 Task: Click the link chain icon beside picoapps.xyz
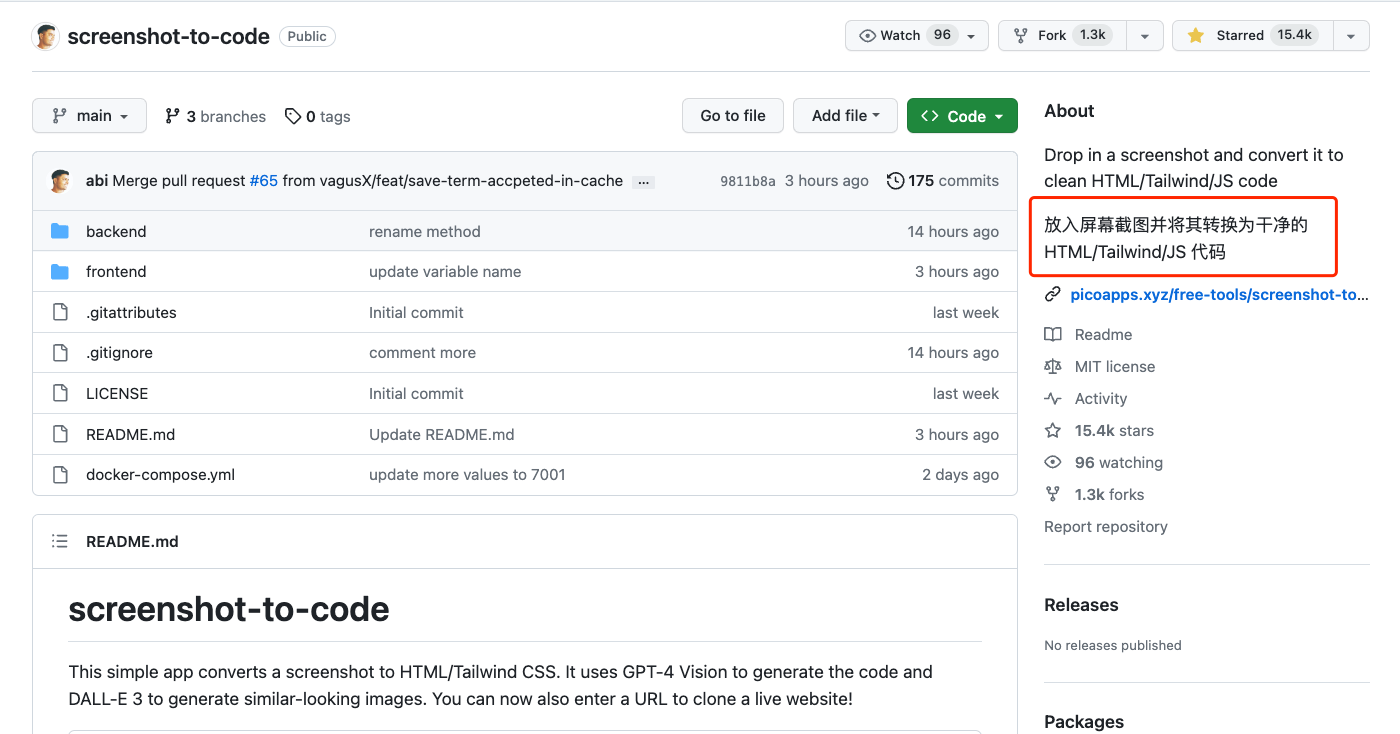(1052, 294)
